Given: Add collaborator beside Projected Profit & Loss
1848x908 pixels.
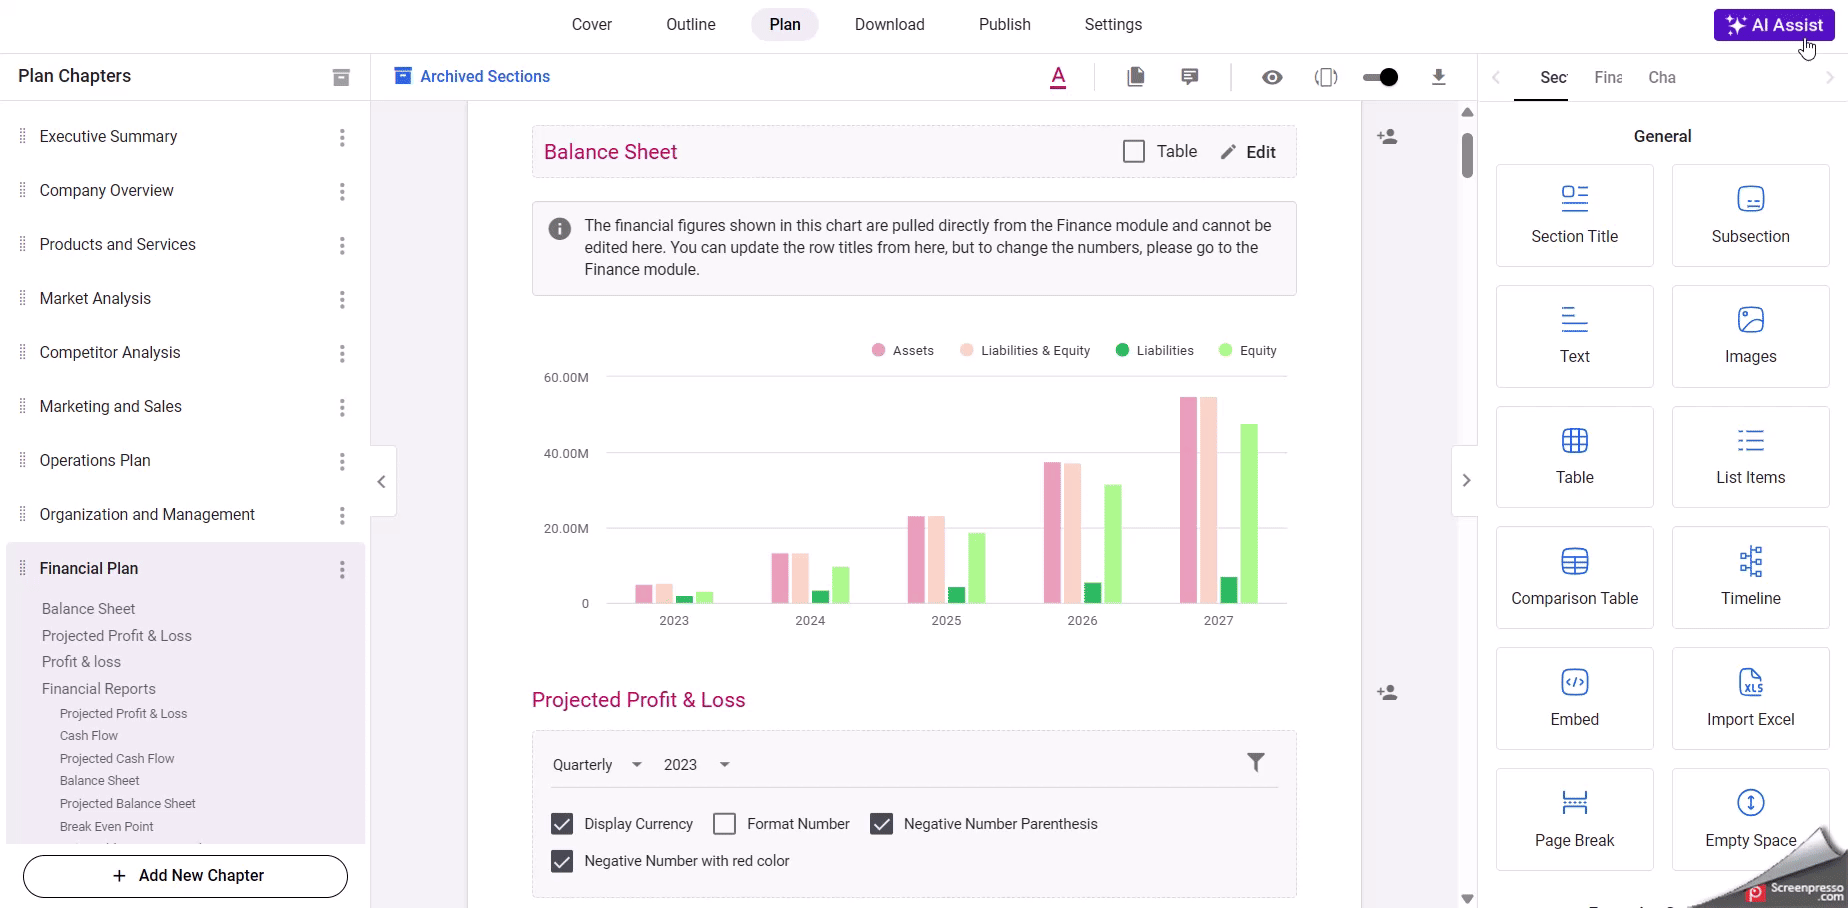Looking at the screenshot, I should coord(1387,692).
